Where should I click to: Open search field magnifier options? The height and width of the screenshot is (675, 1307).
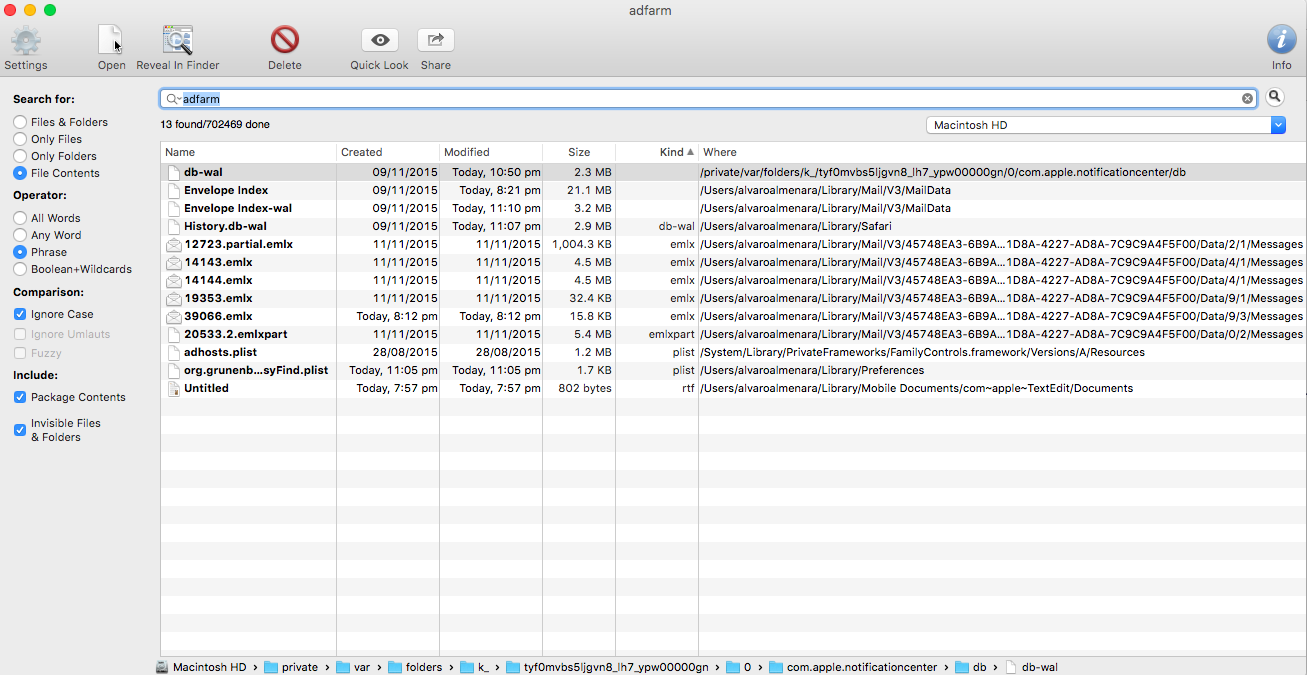coord(174,99)
